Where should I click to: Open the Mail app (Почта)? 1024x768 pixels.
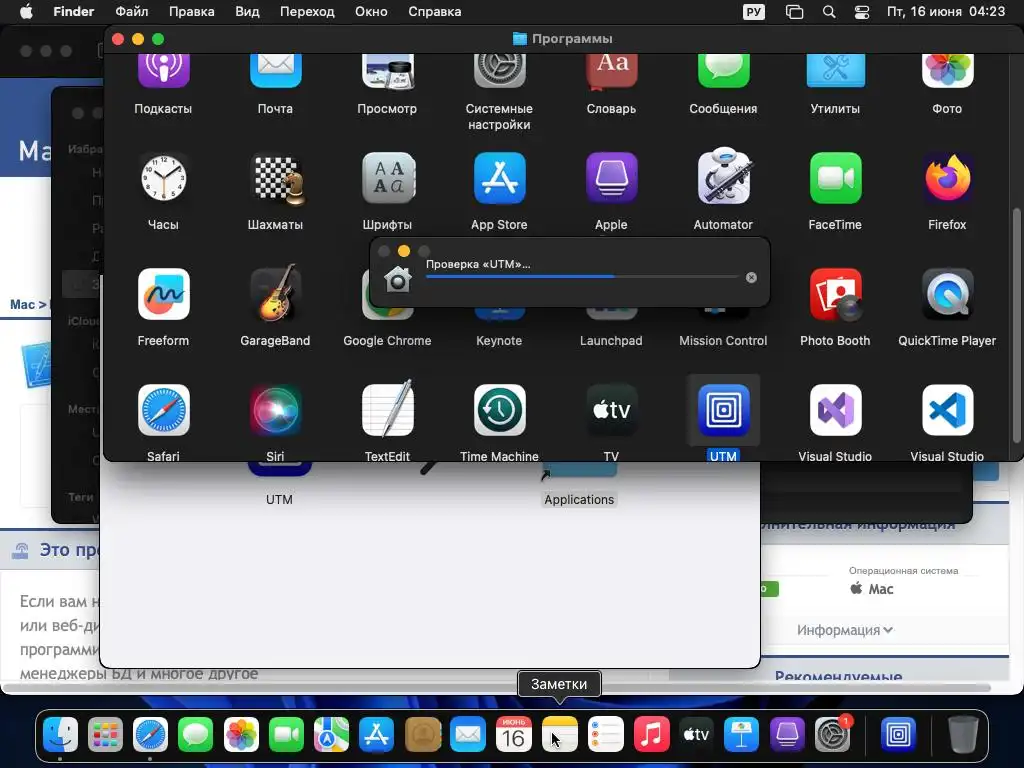pyautogui.click(x=276, y=71)
